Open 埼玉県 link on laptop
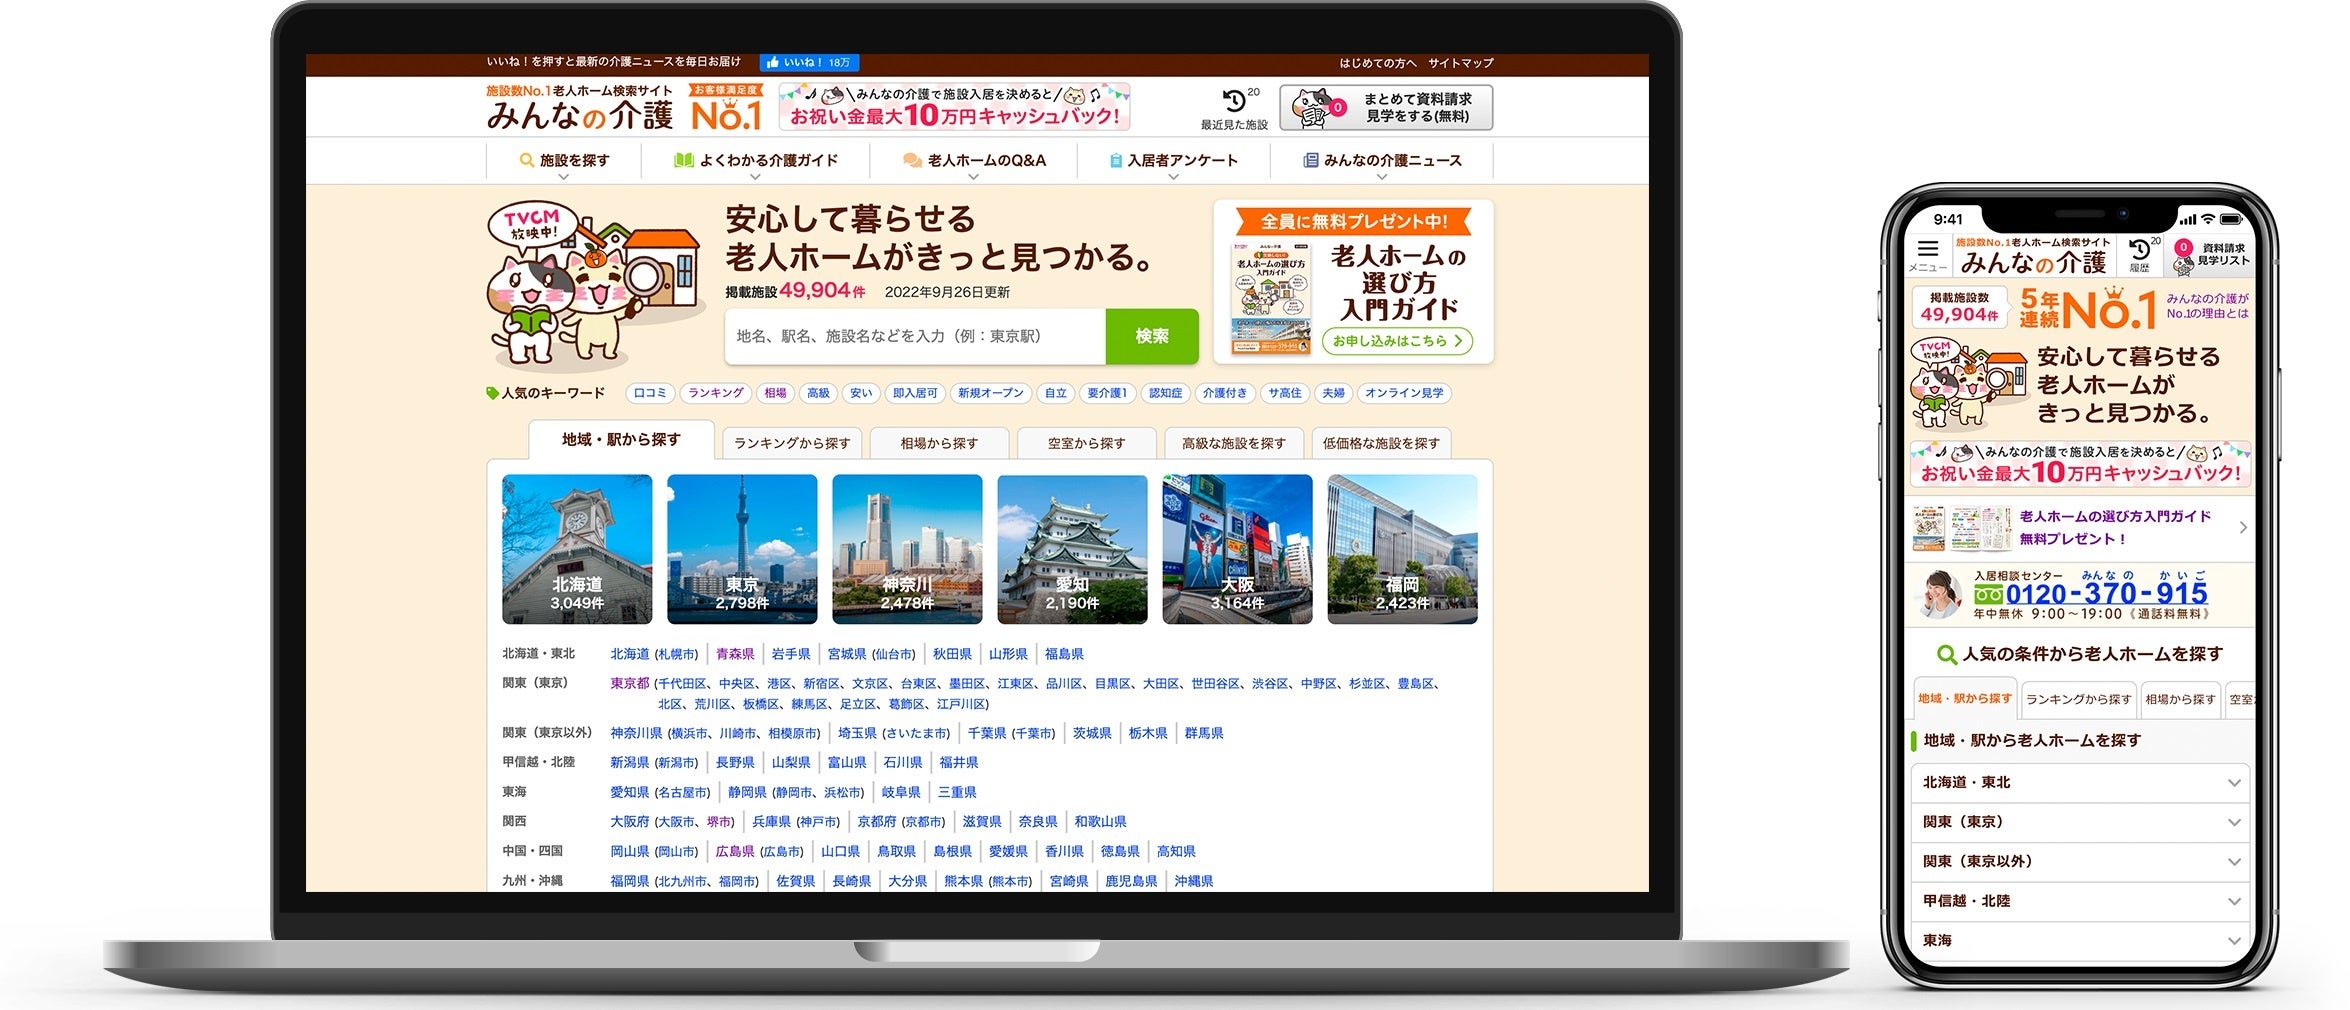The width and height of the screenshot is (2350, 1010). pyautogui.click(x=857, y=734)
